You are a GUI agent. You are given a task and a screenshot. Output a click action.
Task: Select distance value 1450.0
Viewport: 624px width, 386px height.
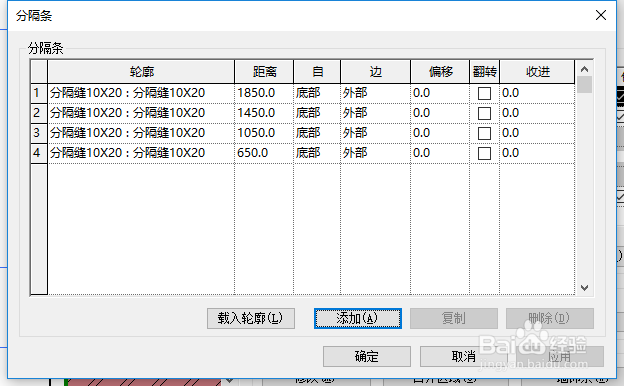(x=264, y=113)
